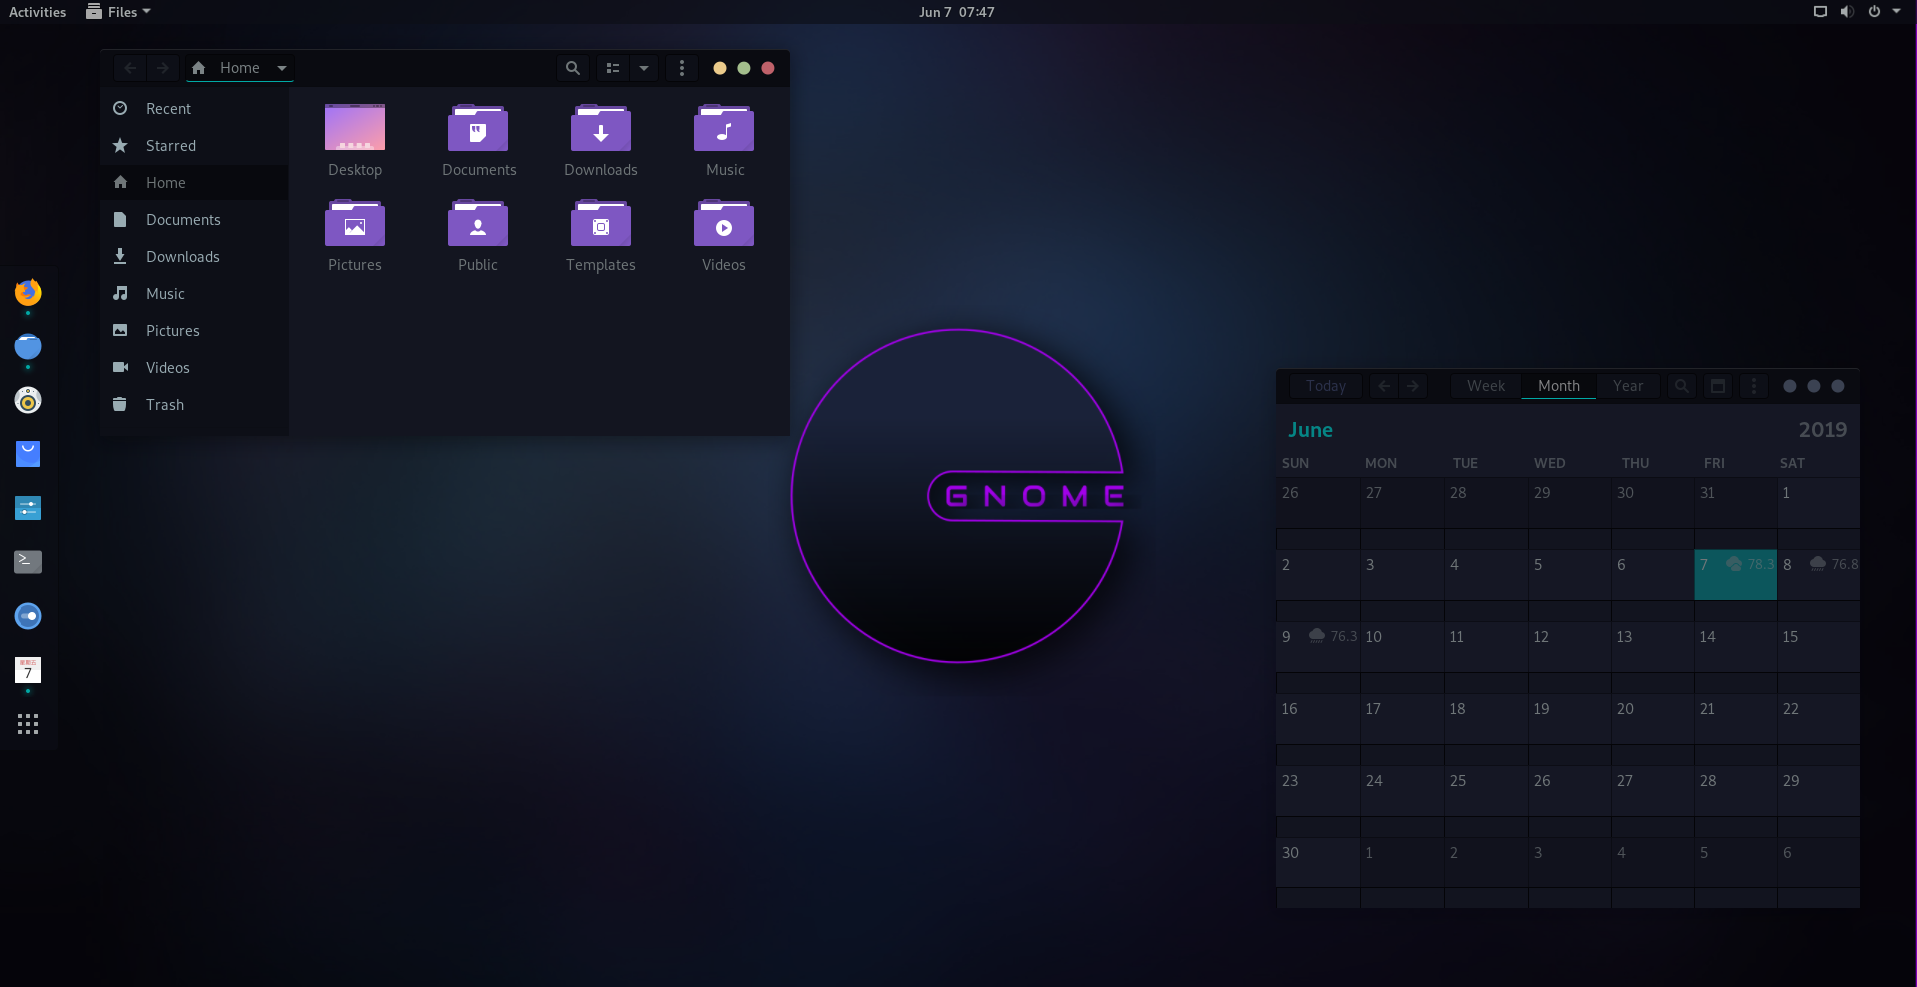Select June 12 in Calendar
1917x987 pixels.
pyautogui.click(x=1569, y=647)
